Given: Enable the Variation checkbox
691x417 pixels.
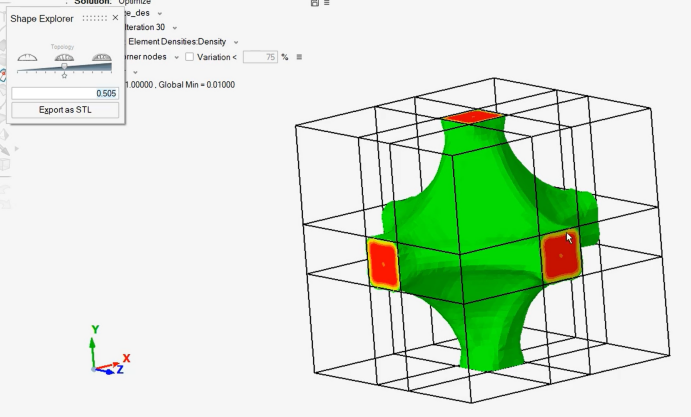Looking at the screenshot, I should point(189,57).
